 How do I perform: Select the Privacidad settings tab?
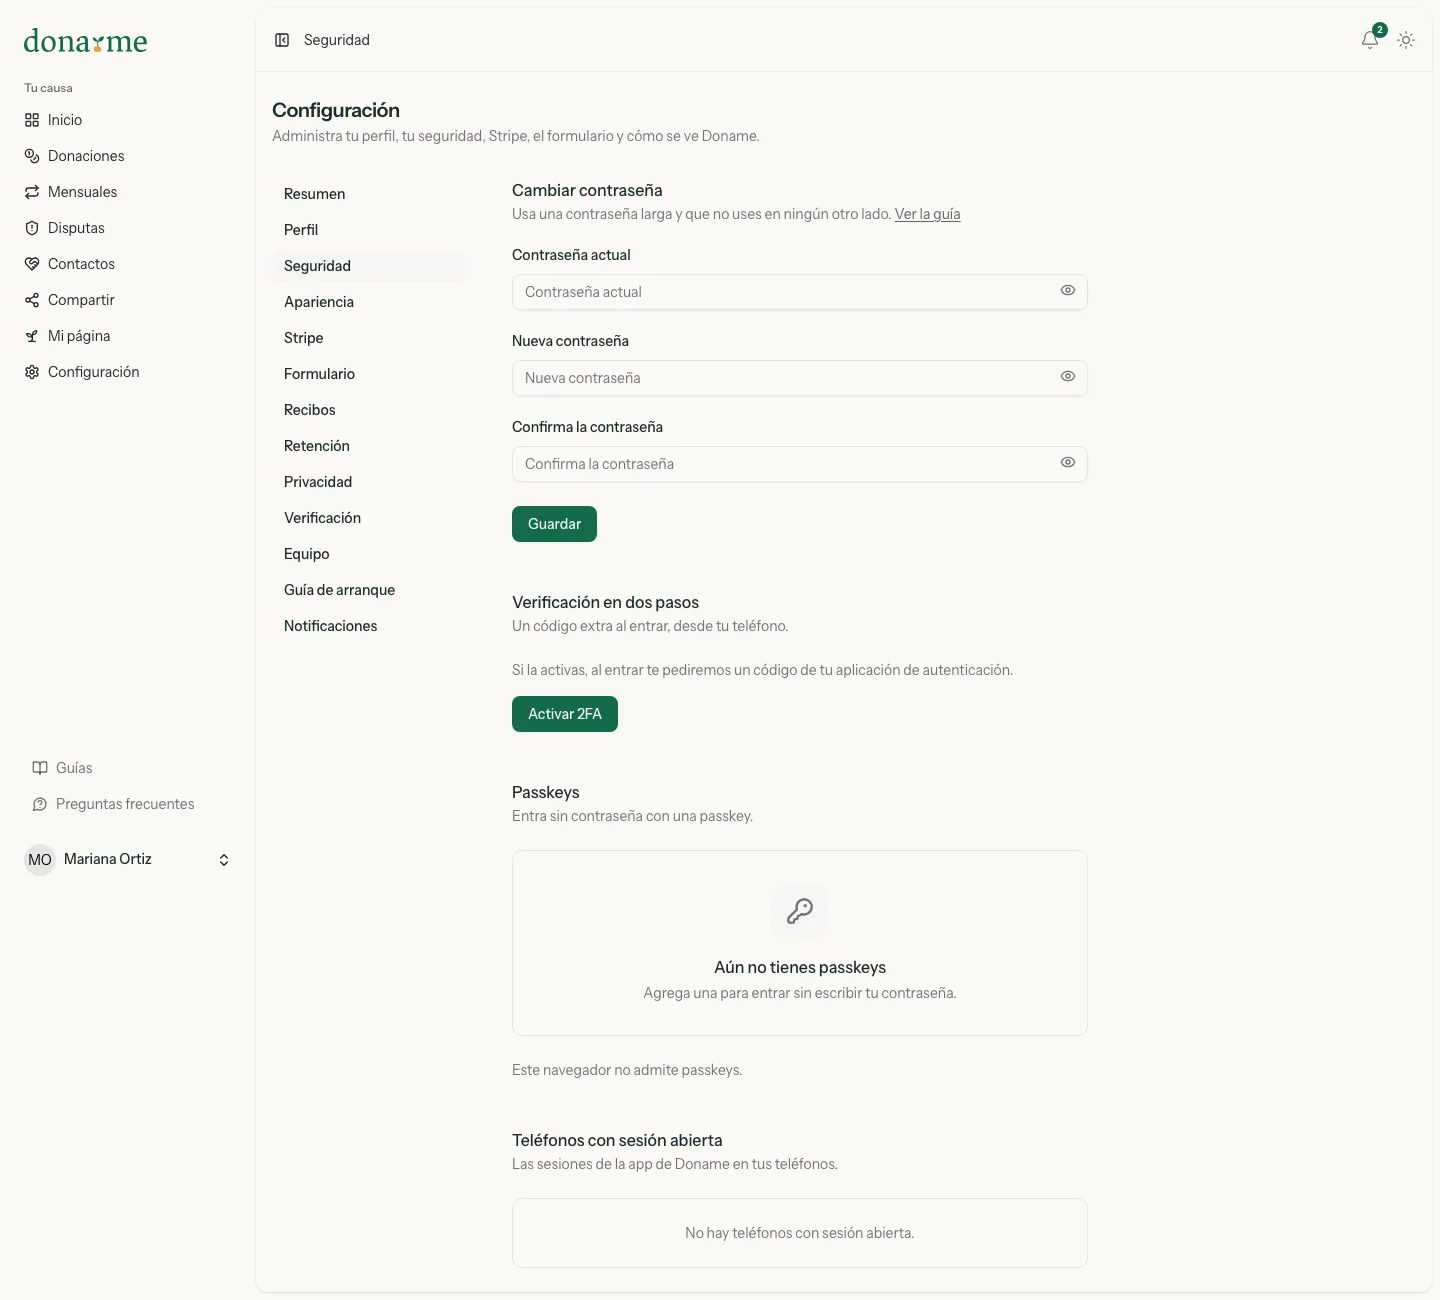coord(368,482)
